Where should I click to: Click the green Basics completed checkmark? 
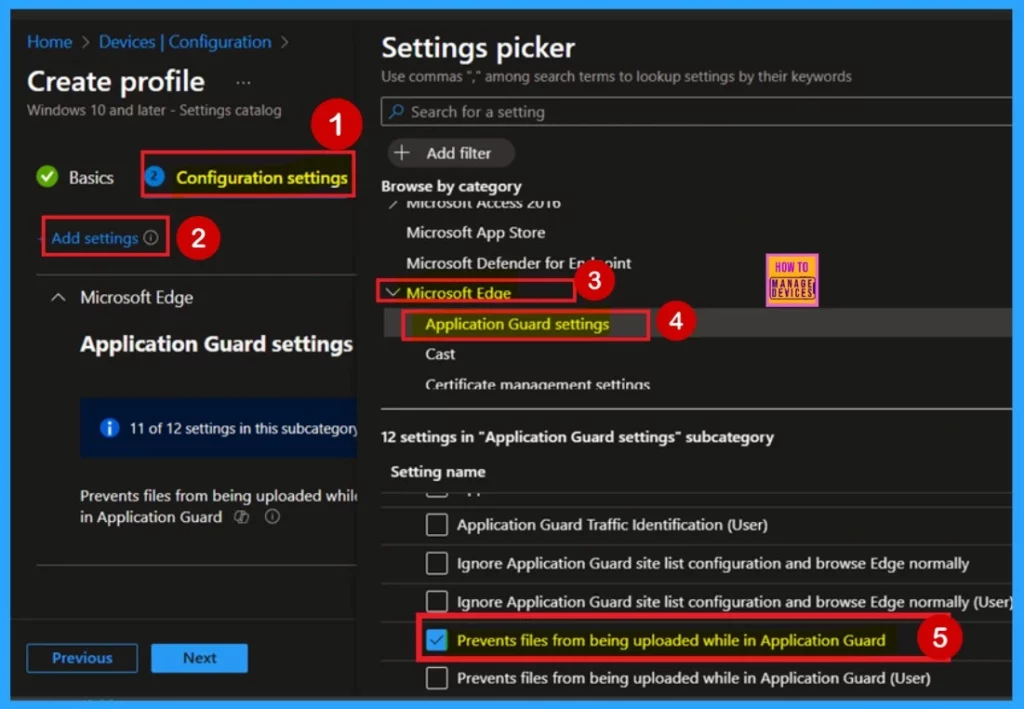[47, 176]
